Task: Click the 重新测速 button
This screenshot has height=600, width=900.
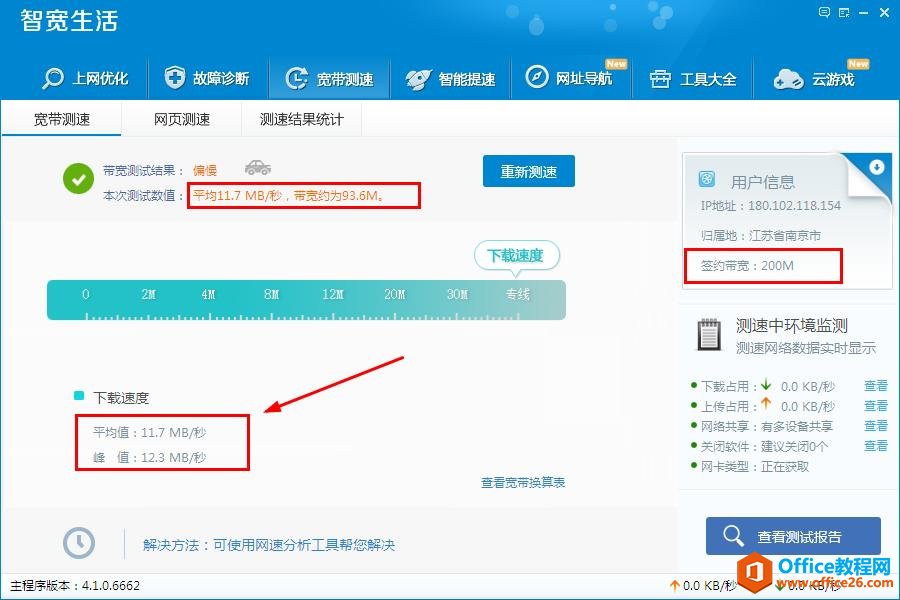Action: 529,171
